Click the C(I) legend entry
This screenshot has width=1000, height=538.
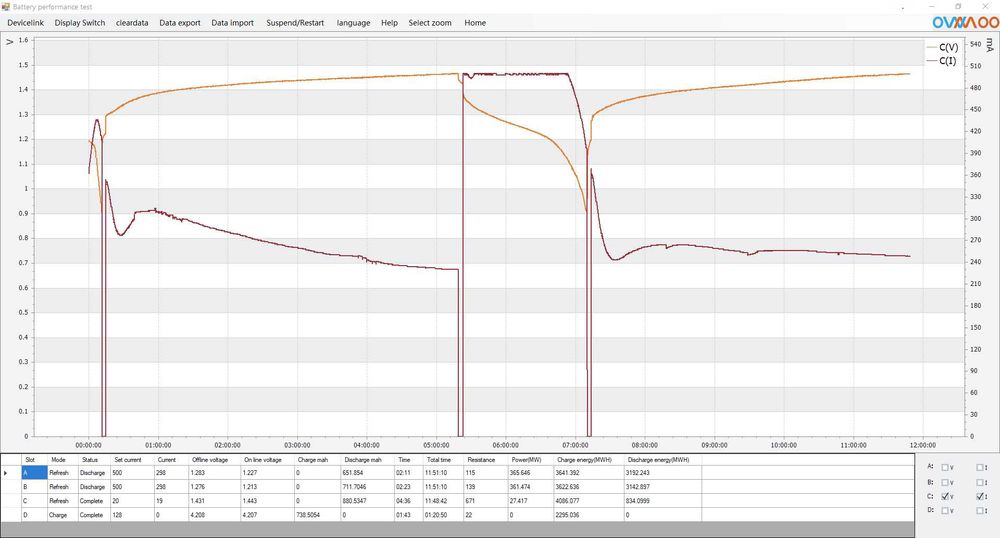(x=941, y=61)
